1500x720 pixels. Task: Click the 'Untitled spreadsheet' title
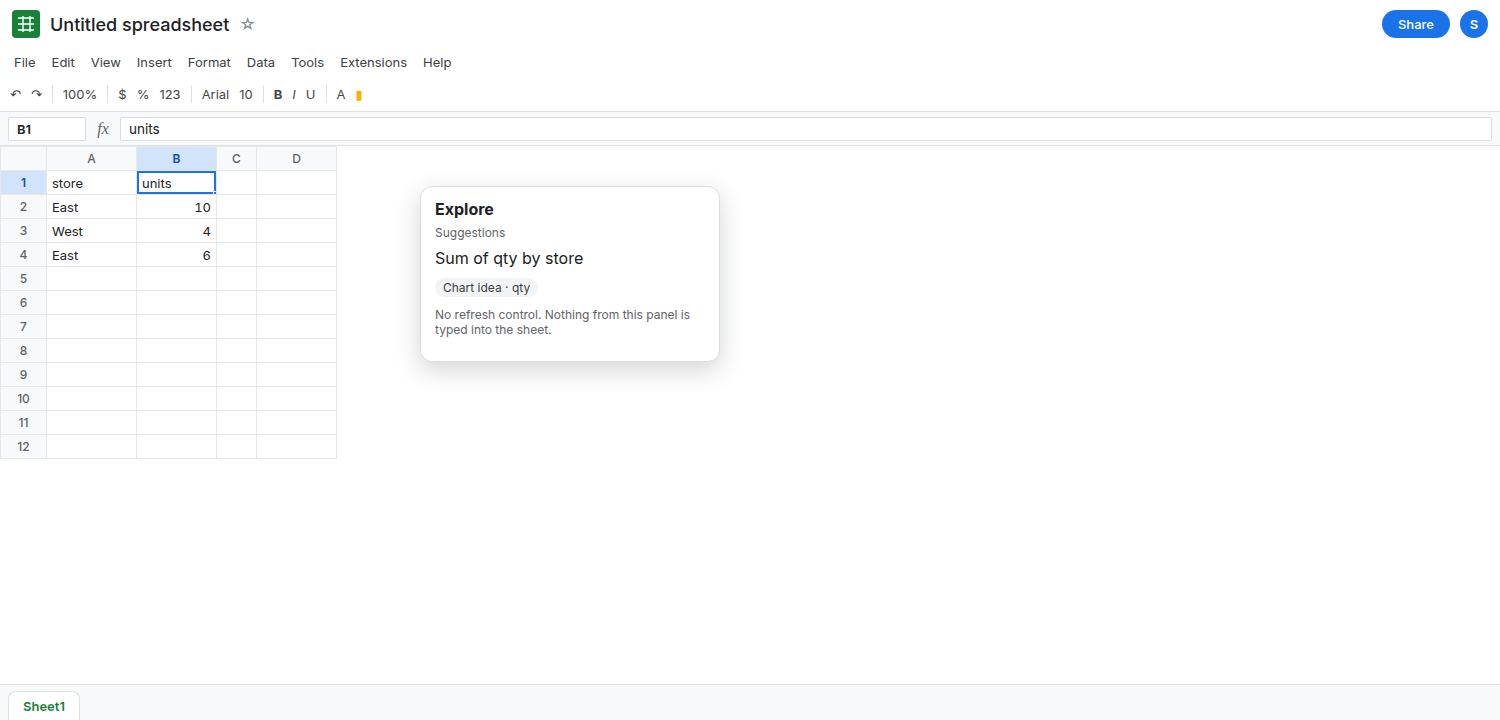click(140, 24)
